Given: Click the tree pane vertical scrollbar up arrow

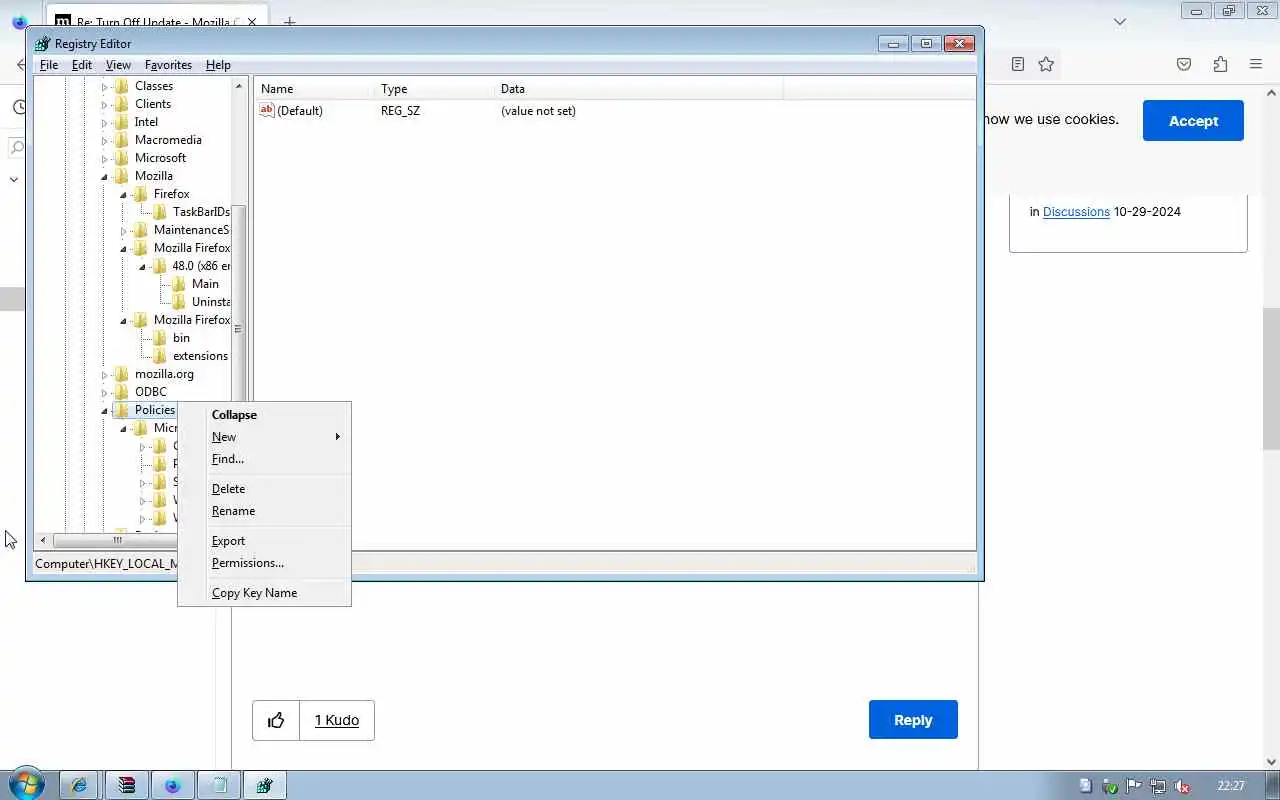Looking at the screenshot, I should pyautogui.click(x=238, y=87).
